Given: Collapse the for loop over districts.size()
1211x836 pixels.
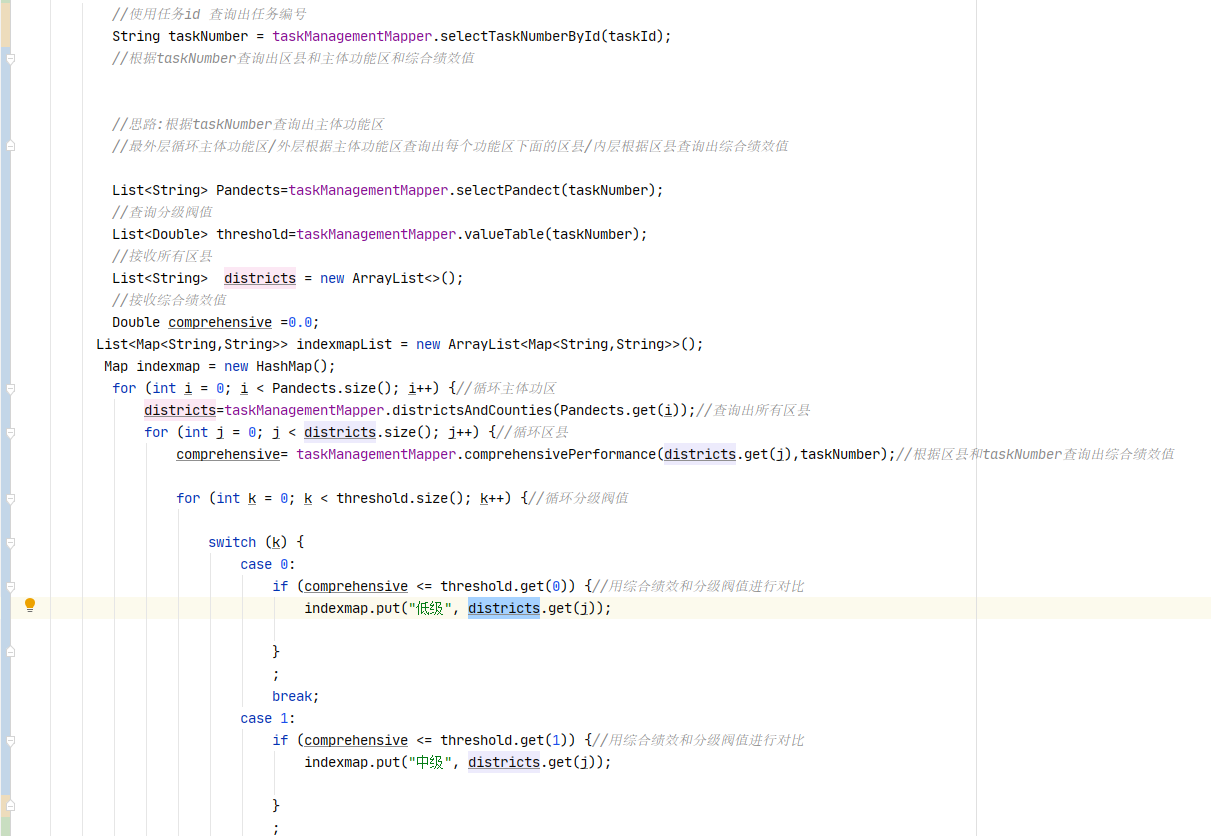Looking at the screenshot, I should tap(10, 432).
